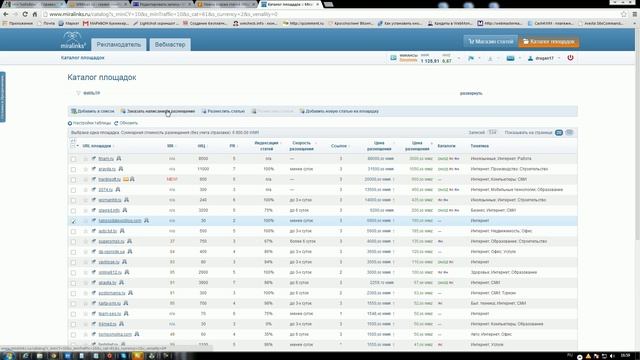
Task: Sort by the URL площадки column header
Action: coord(97,146)
